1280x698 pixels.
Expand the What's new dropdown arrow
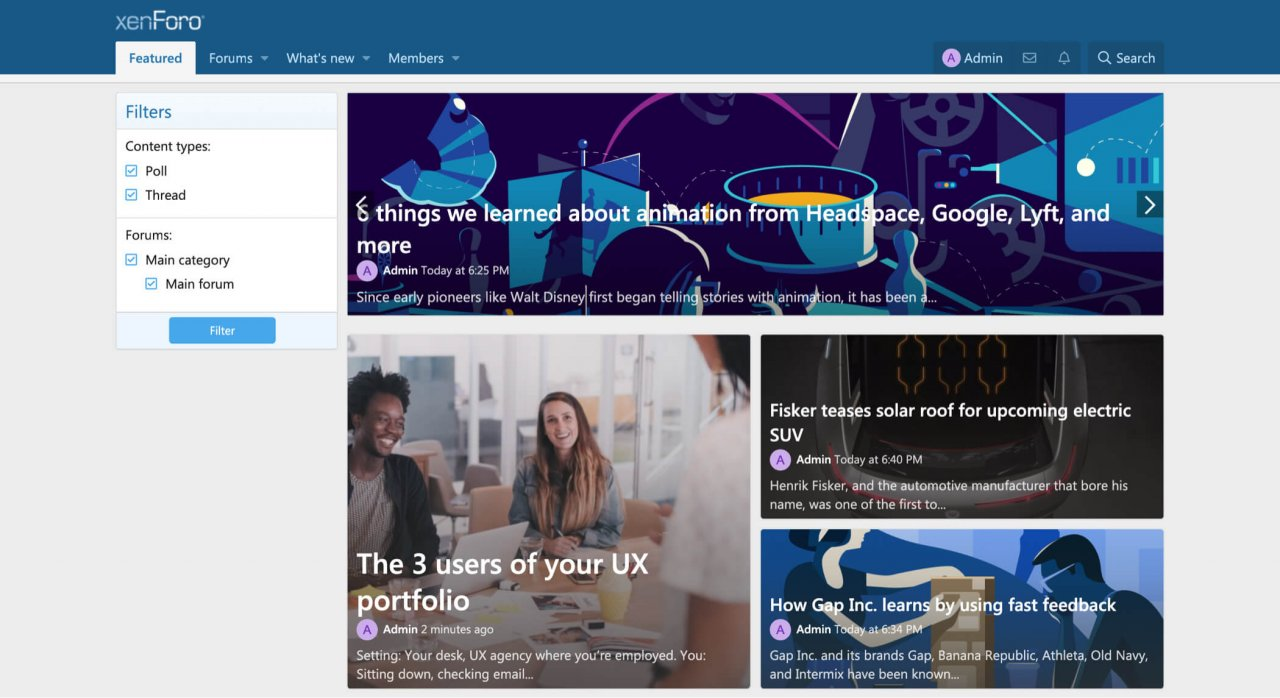pos(366,59)
